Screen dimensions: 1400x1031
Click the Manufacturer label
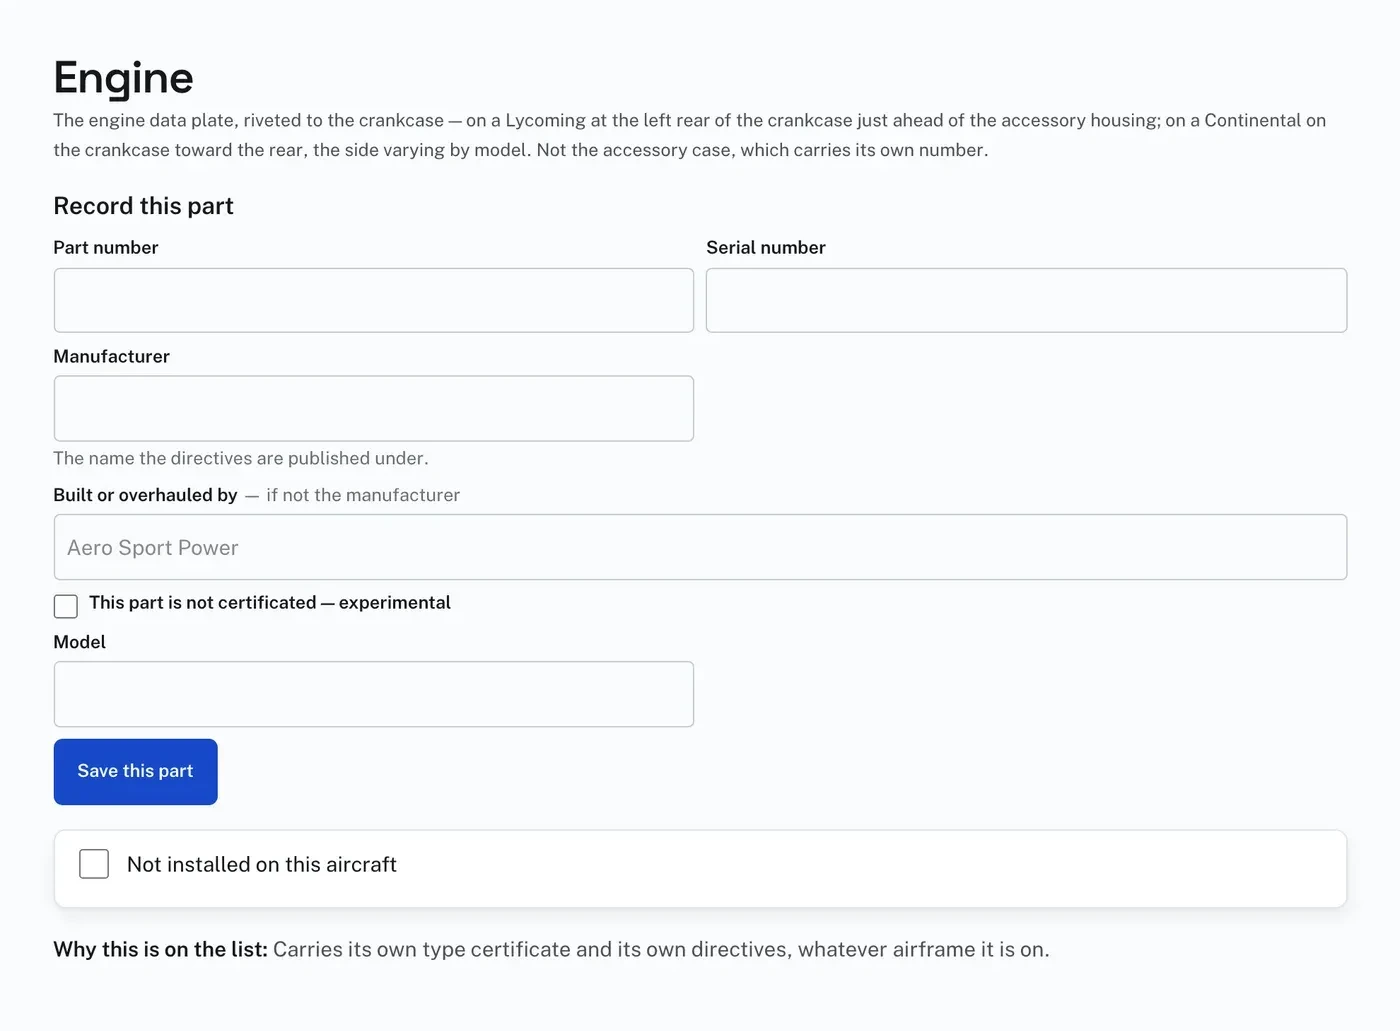point(111,356)
